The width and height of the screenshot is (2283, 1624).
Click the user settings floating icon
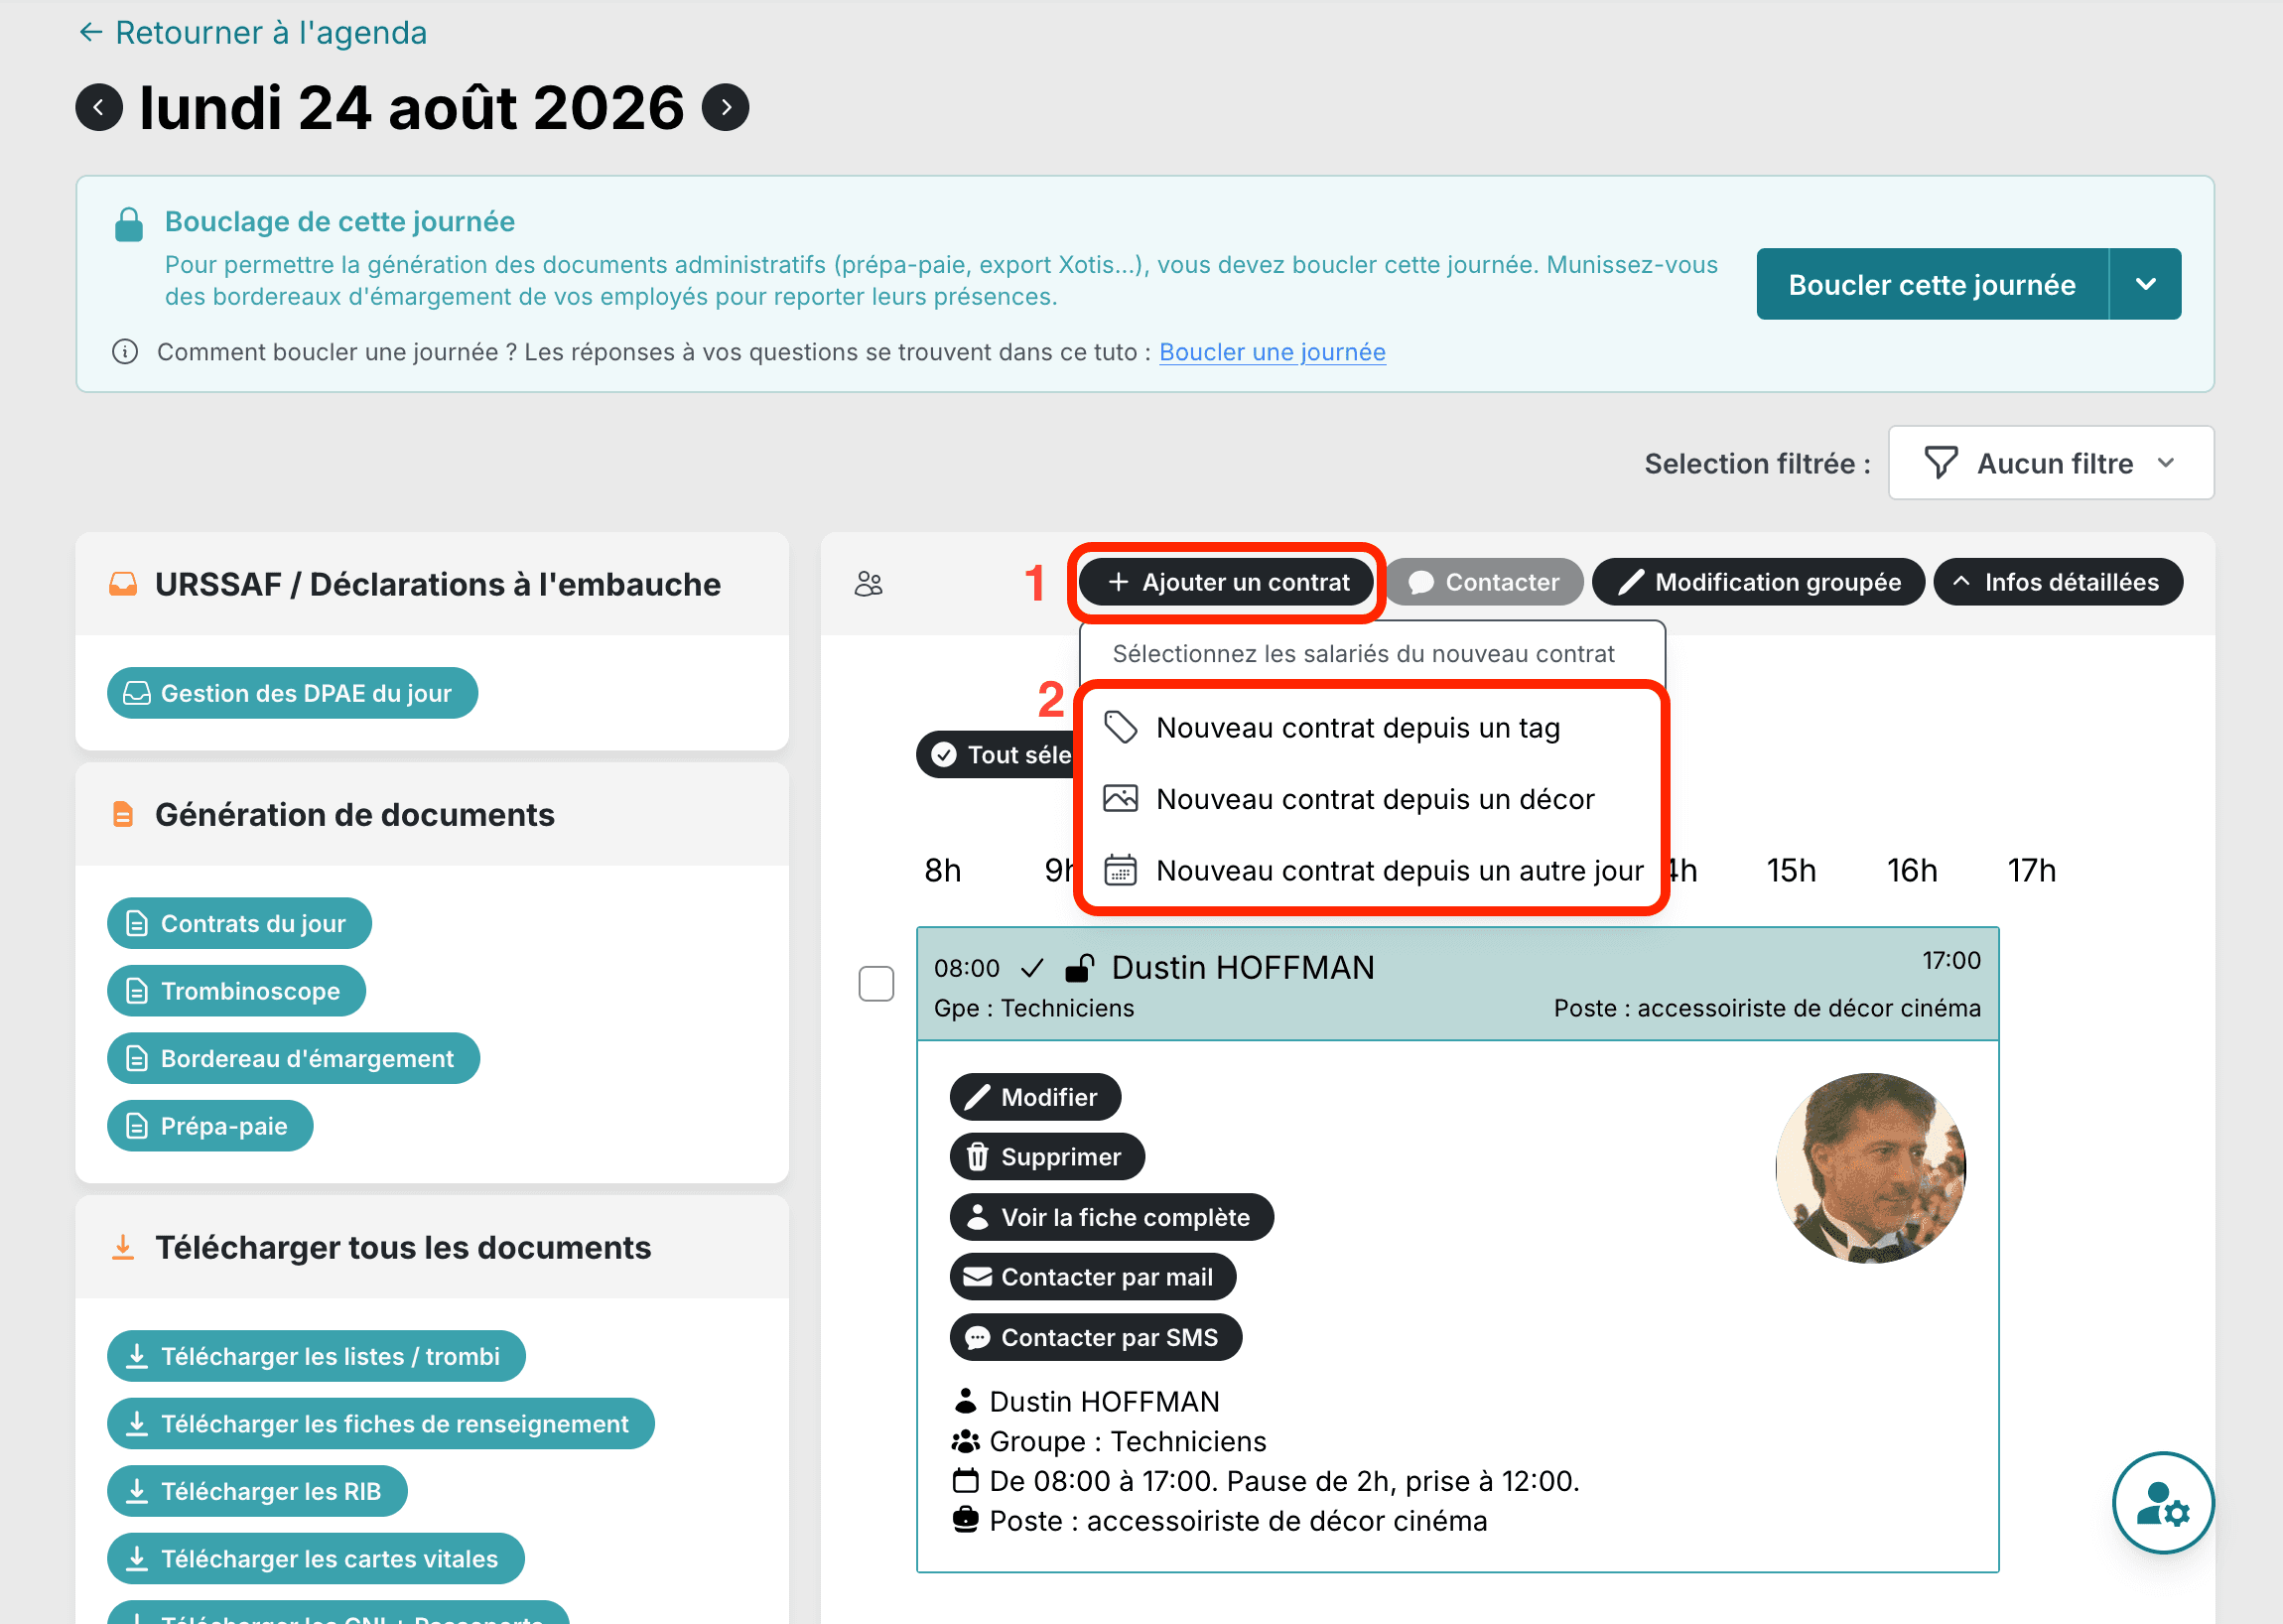tap(2162, 1503)
